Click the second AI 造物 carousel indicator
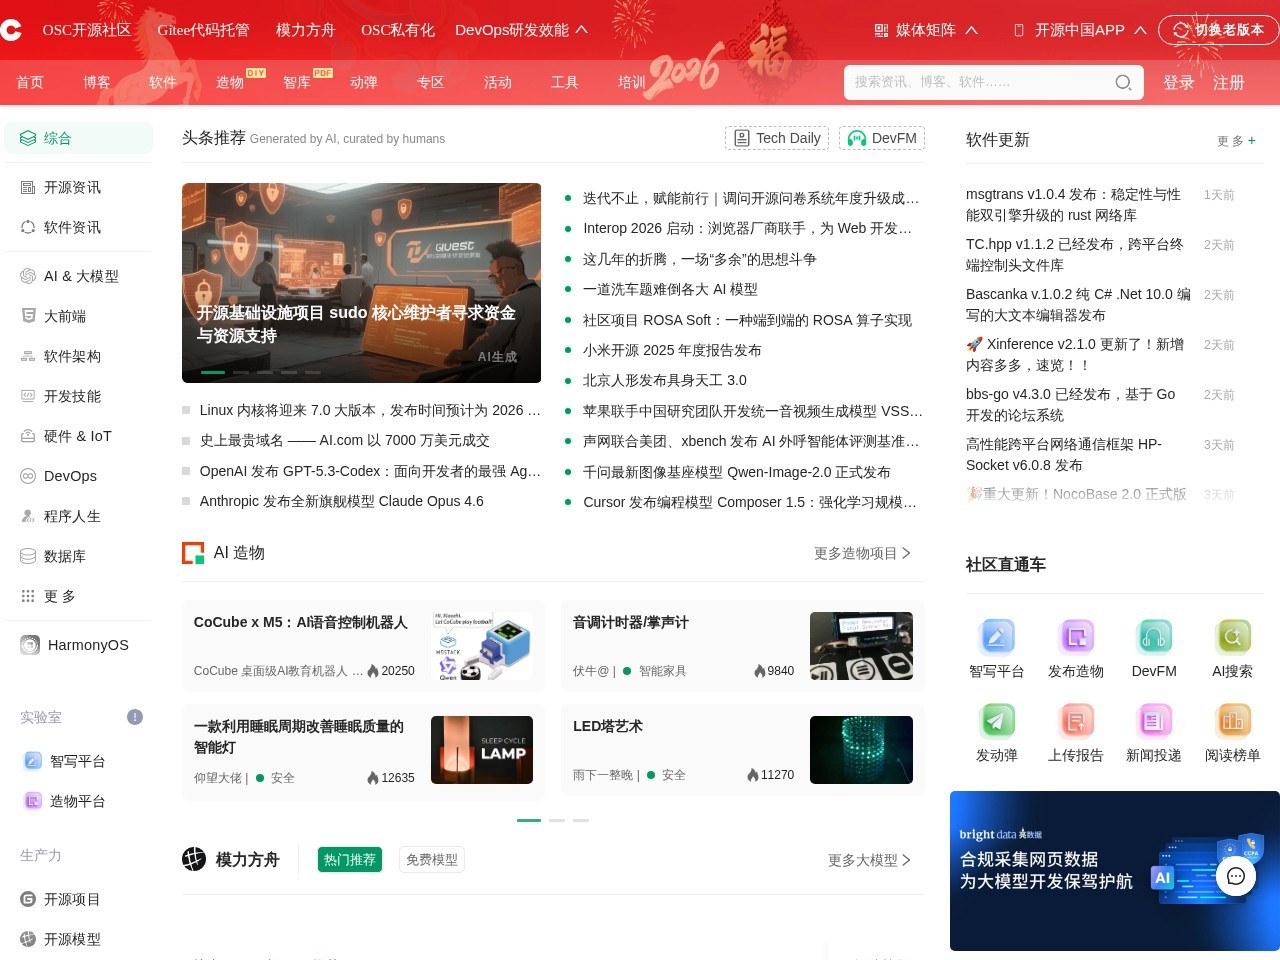The width and height of the screenshot is (1280, 960). [557, 820]
